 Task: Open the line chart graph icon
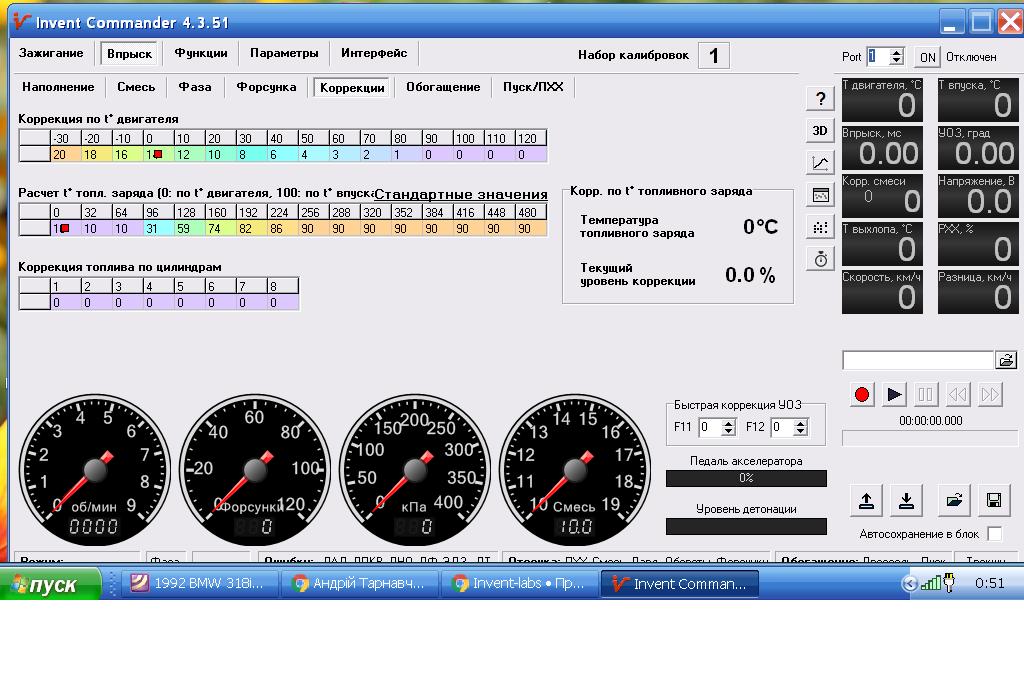[820, 163]
